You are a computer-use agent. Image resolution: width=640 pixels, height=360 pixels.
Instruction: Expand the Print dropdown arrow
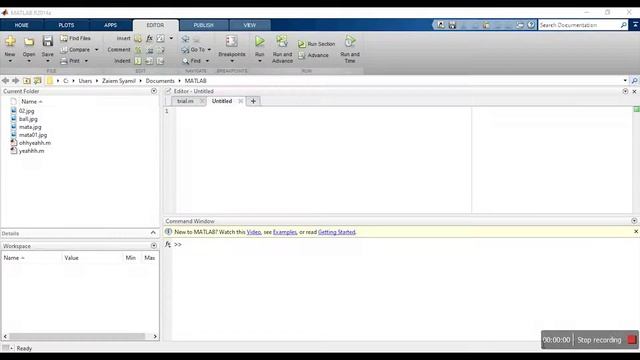point(86,61)
